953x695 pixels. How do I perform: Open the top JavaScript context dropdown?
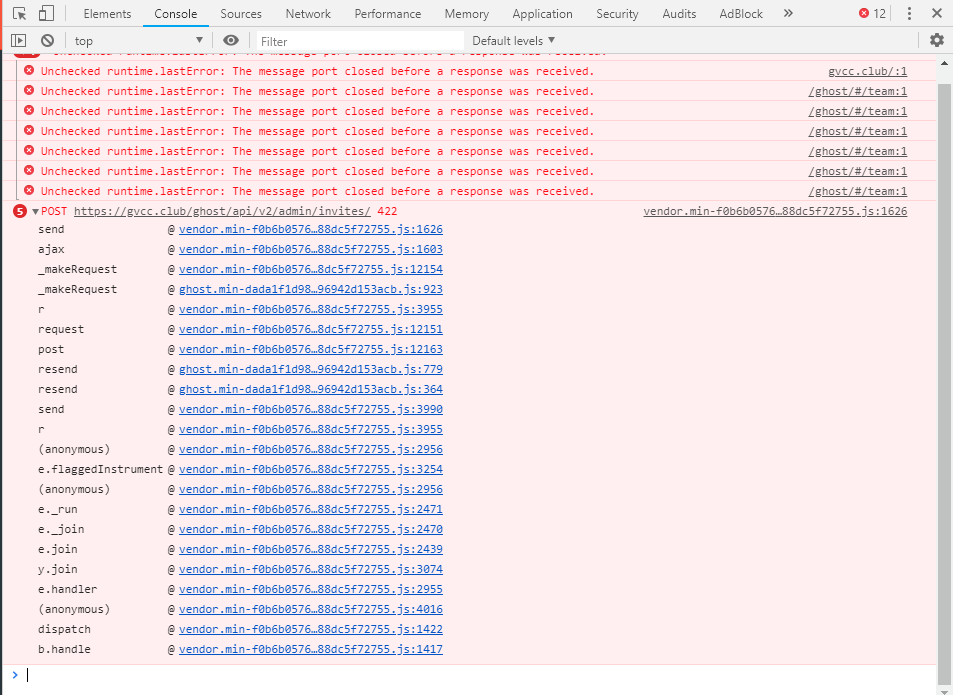pyautogui.click(x=139, y=41)
